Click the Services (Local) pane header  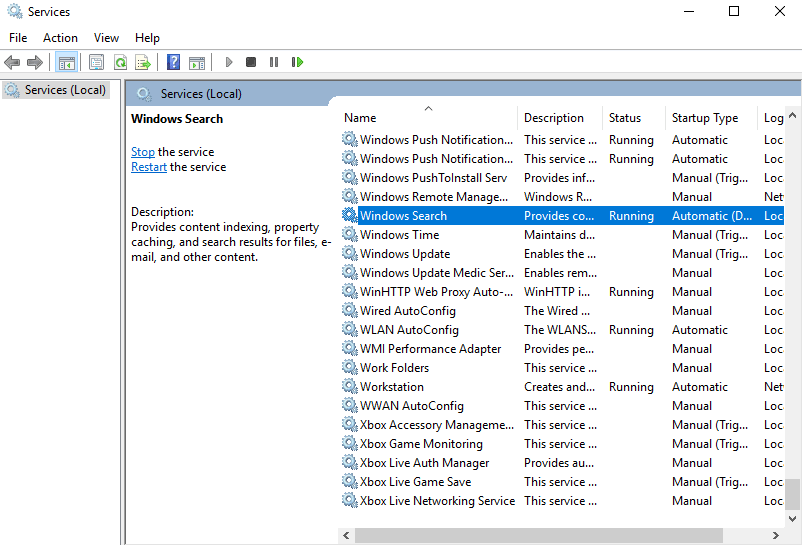(200, 94)
